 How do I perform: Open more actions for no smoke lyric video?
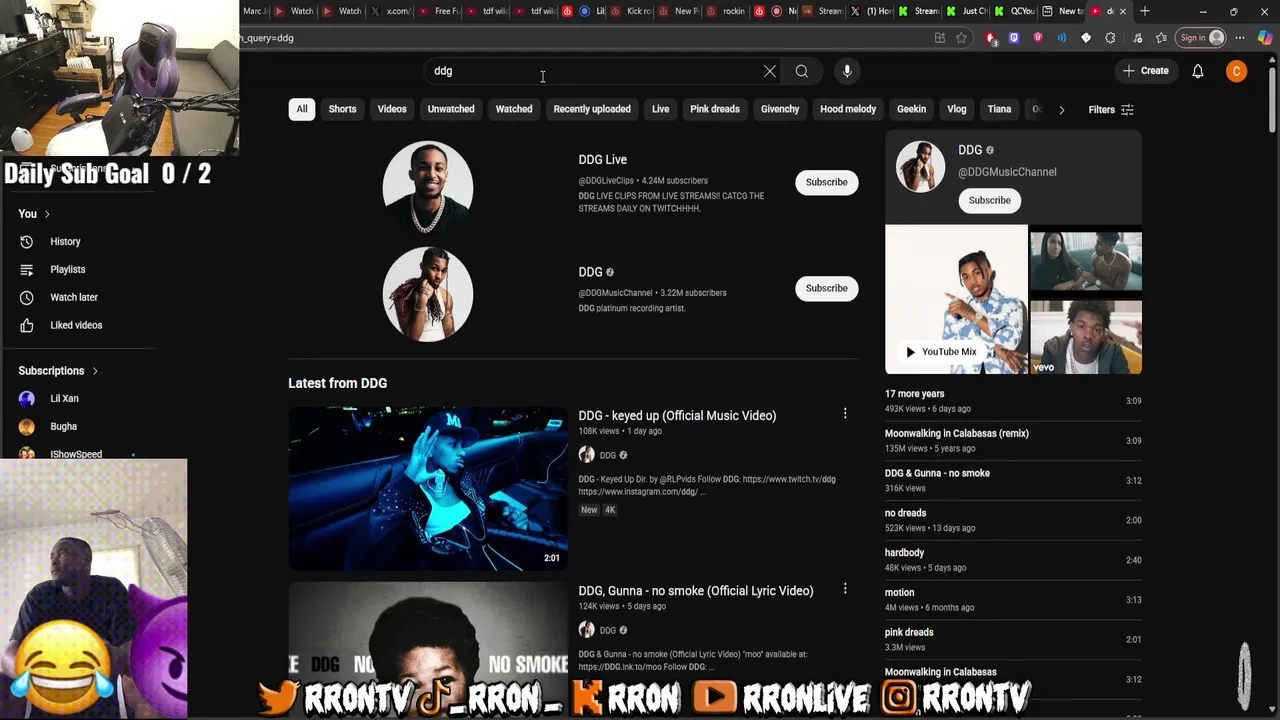pyautogui.click(x=845, y=589)
